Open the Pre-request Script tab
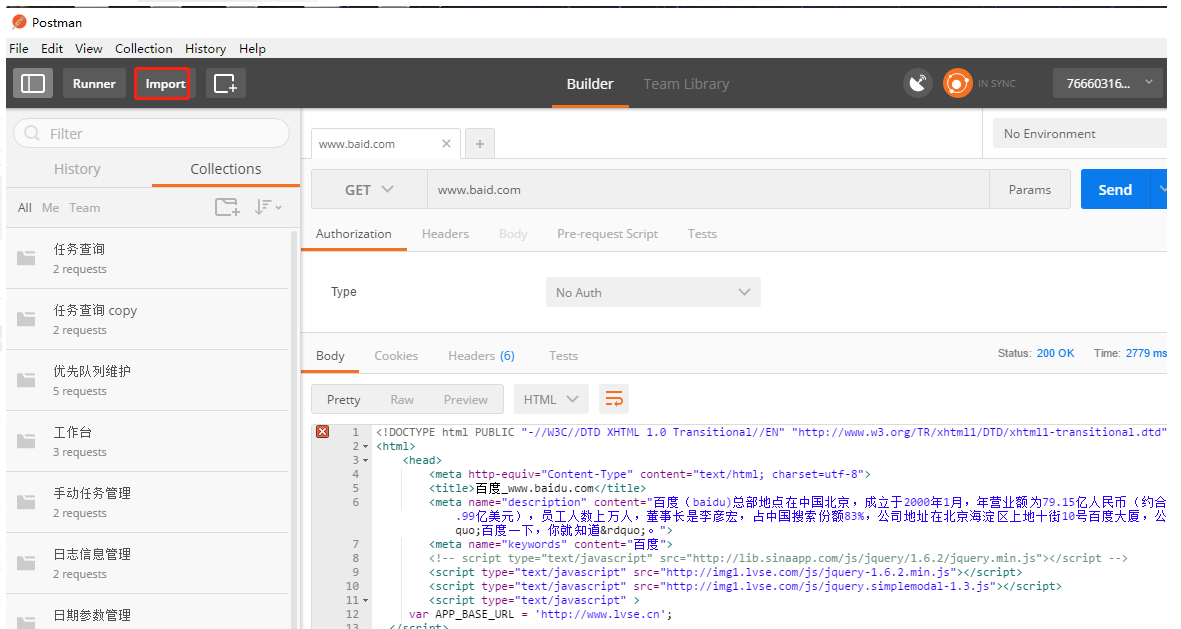This screenshot has width=1181, height=629. tap(608, 234)
